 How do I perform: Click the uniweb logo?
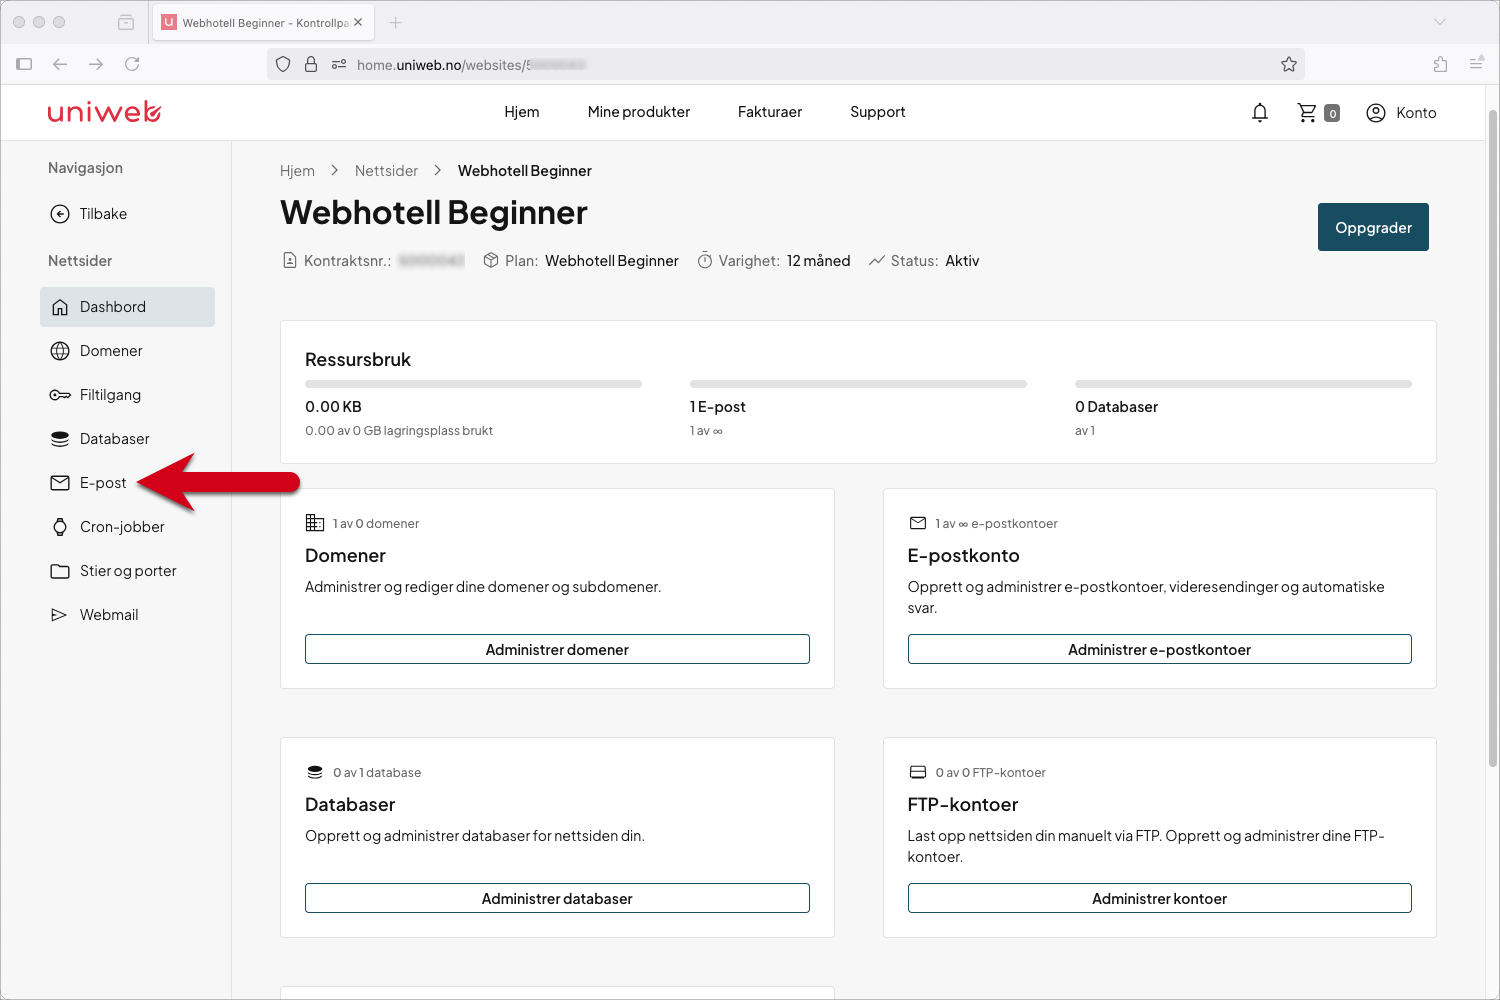point(104,112)
